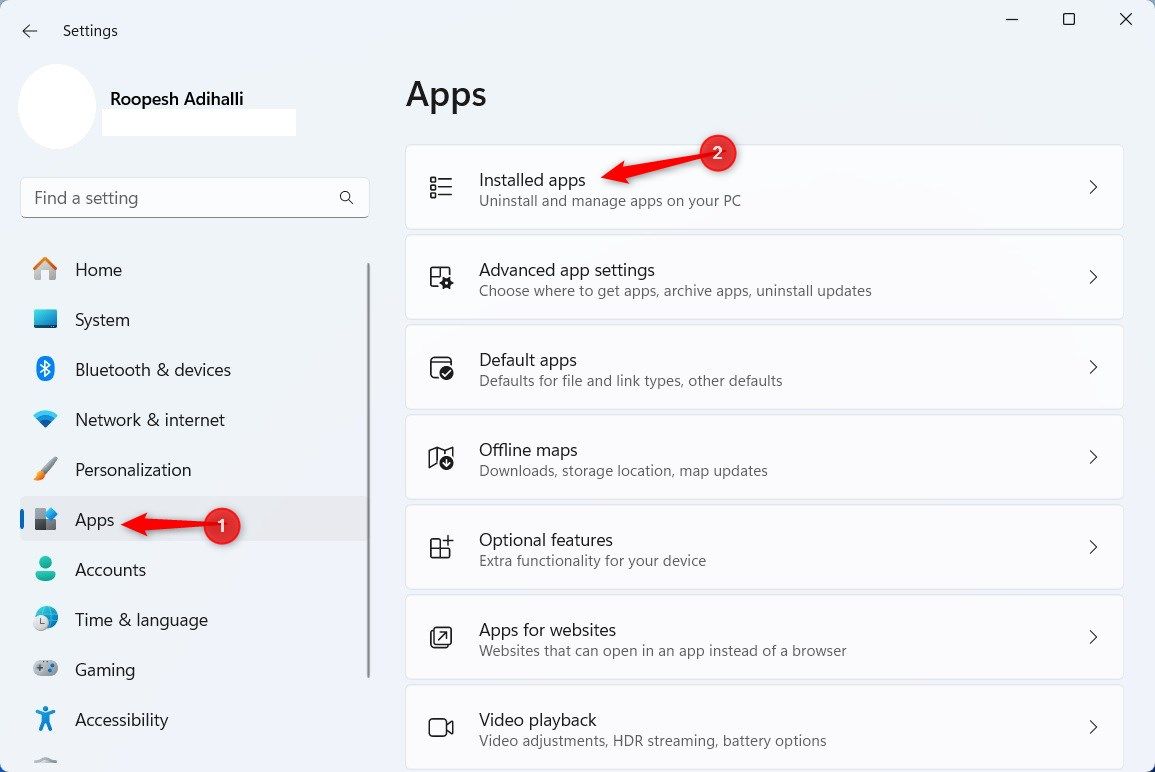The width and height of the screenshot is (1155, 772).
Task: Click the Find a setting search box
Action: pyautogui.click(x=194, y=197)
